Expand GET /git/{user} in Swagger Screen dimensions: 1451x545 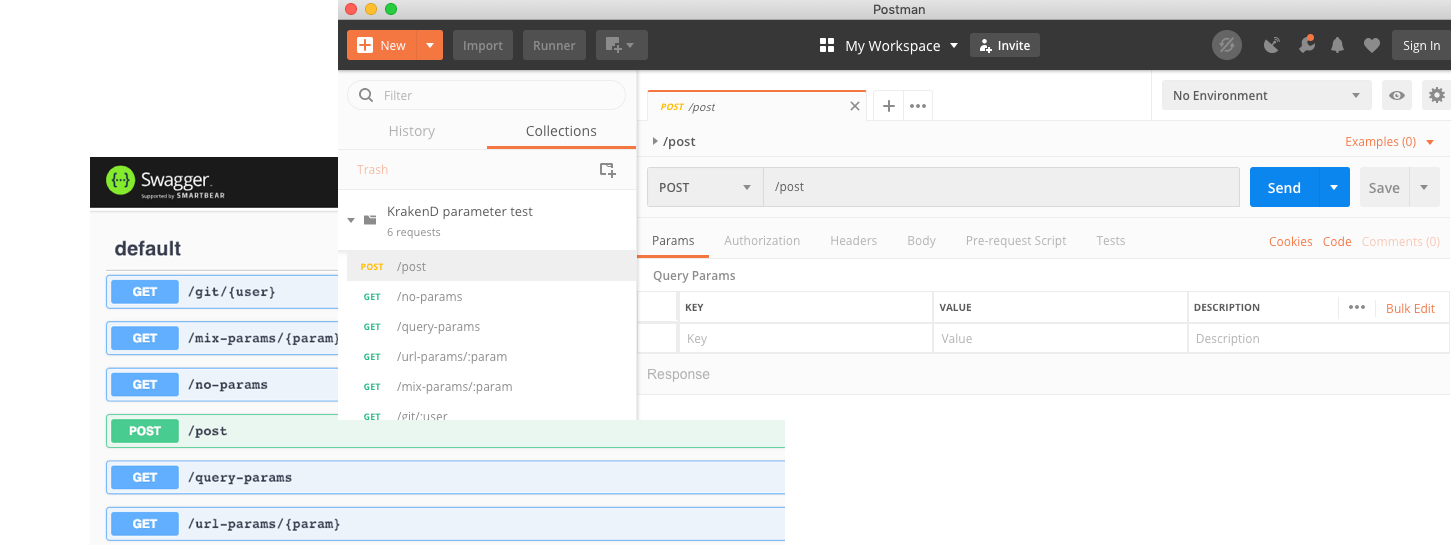[x=222, y=292]
